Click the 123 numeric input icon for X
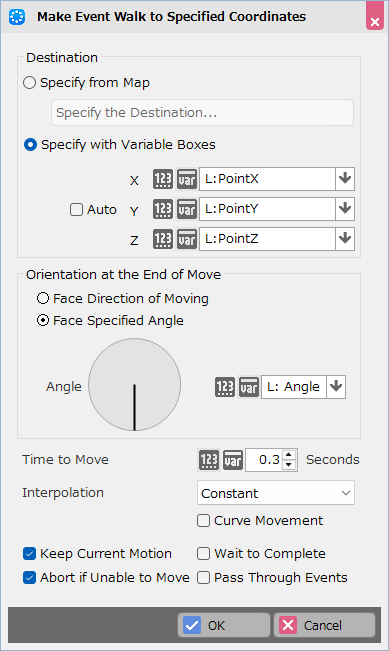Viewport: 389px width, 651px height. click(x=163, y=179)
